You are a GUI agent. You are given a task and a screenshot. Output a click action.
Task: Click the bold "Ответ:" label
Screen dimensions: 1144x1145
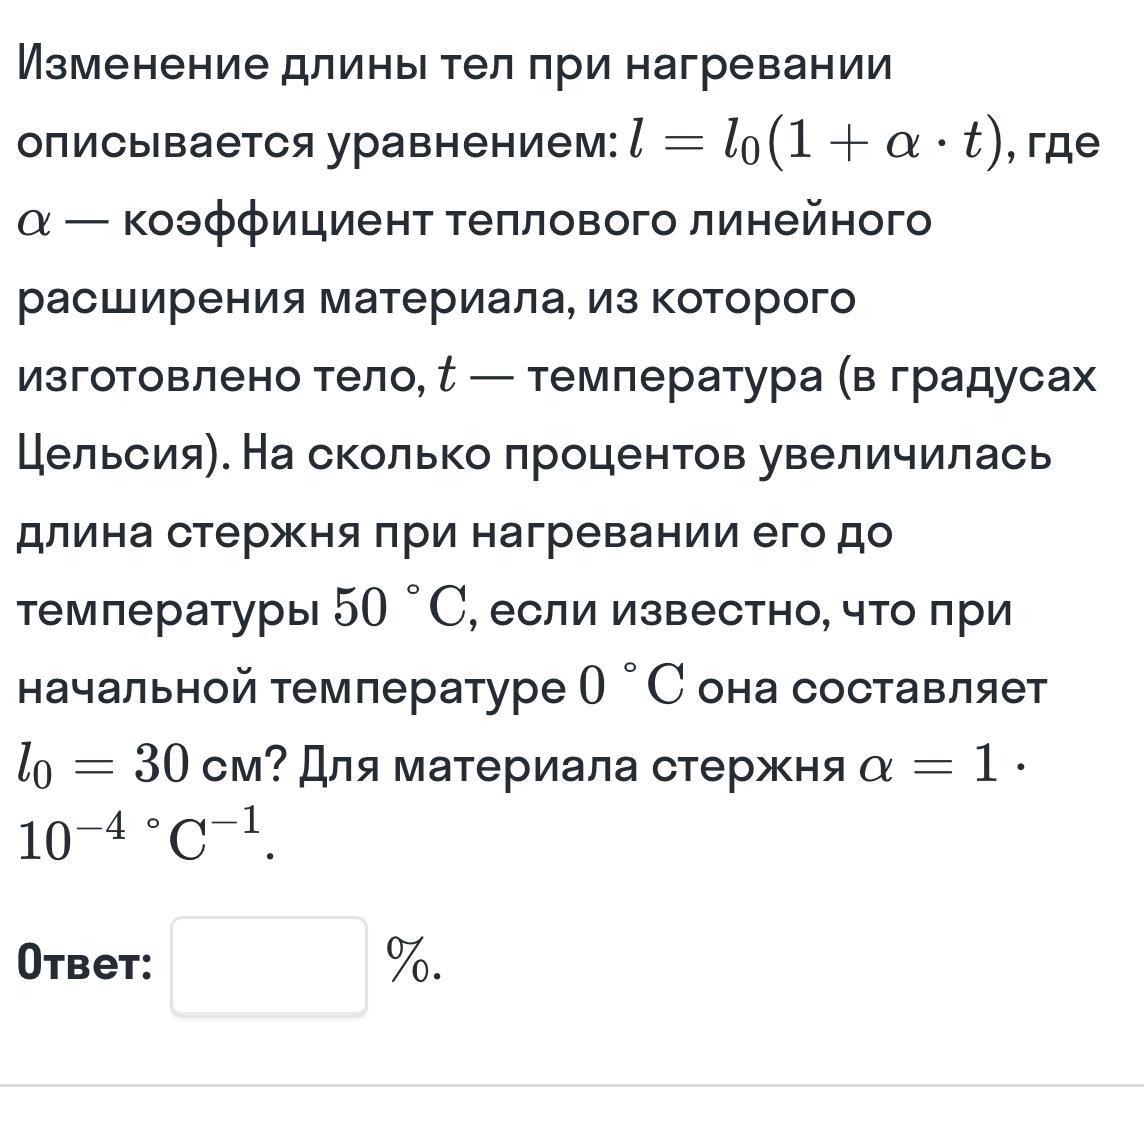pos(86,965)
